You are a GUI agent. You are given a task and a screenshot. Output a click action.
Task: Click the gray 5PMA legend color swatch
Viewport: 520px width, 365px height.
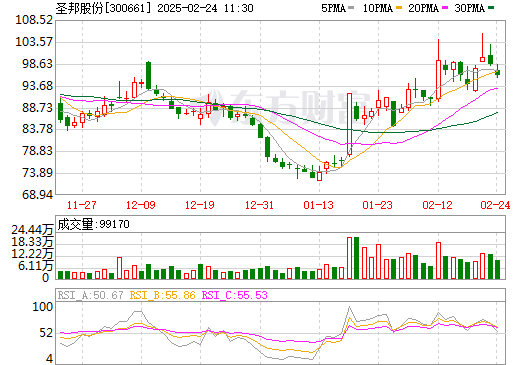click(x=351, y=8)
